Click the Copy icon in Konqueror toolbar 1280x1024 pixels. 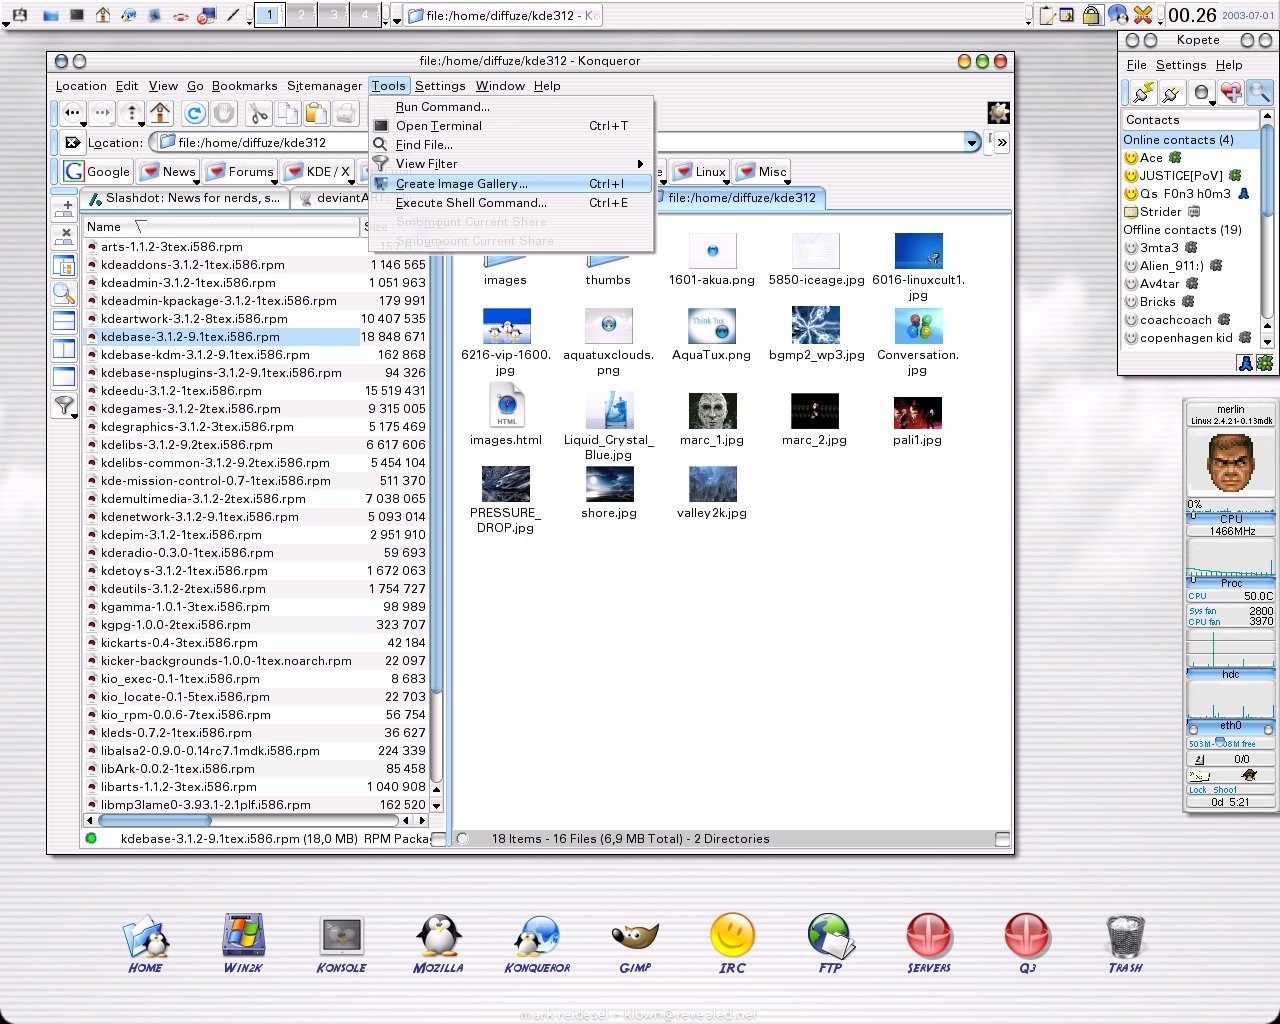288,113
